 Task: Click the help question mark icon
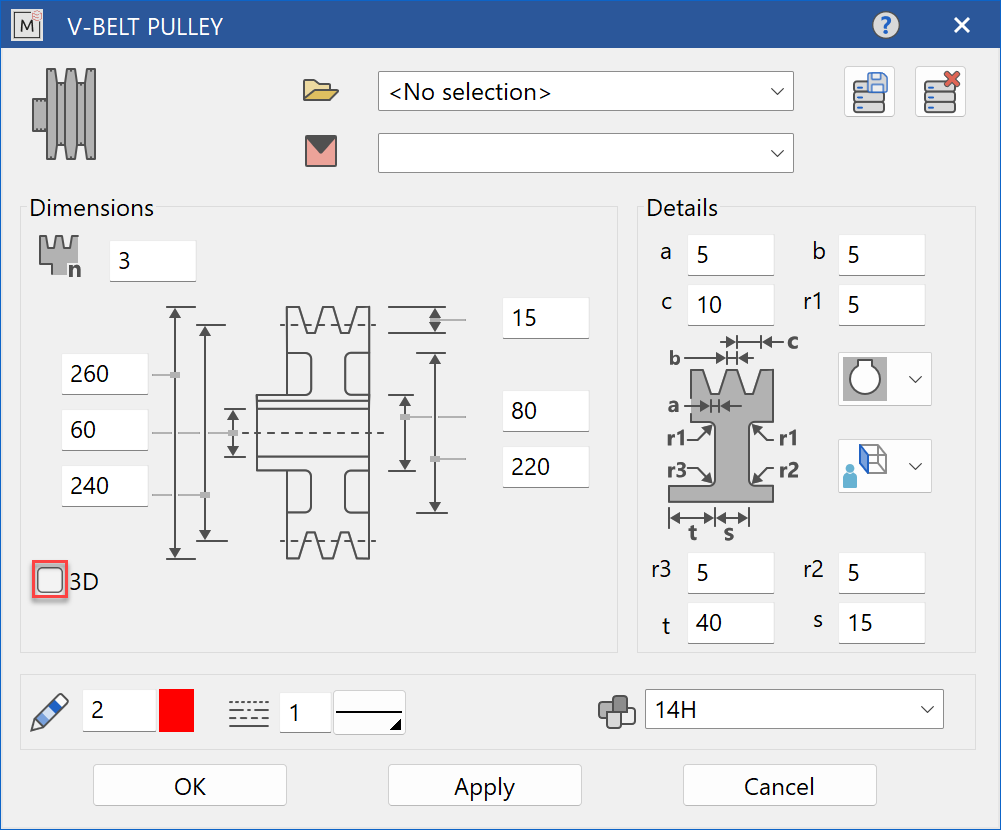coord(885,26)
